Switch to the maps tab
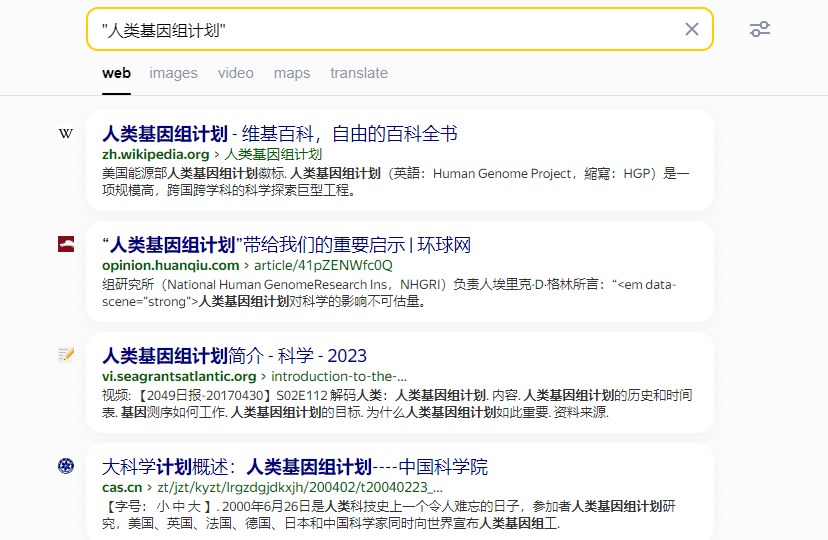The image size is (828, 540). pos(292,73)
